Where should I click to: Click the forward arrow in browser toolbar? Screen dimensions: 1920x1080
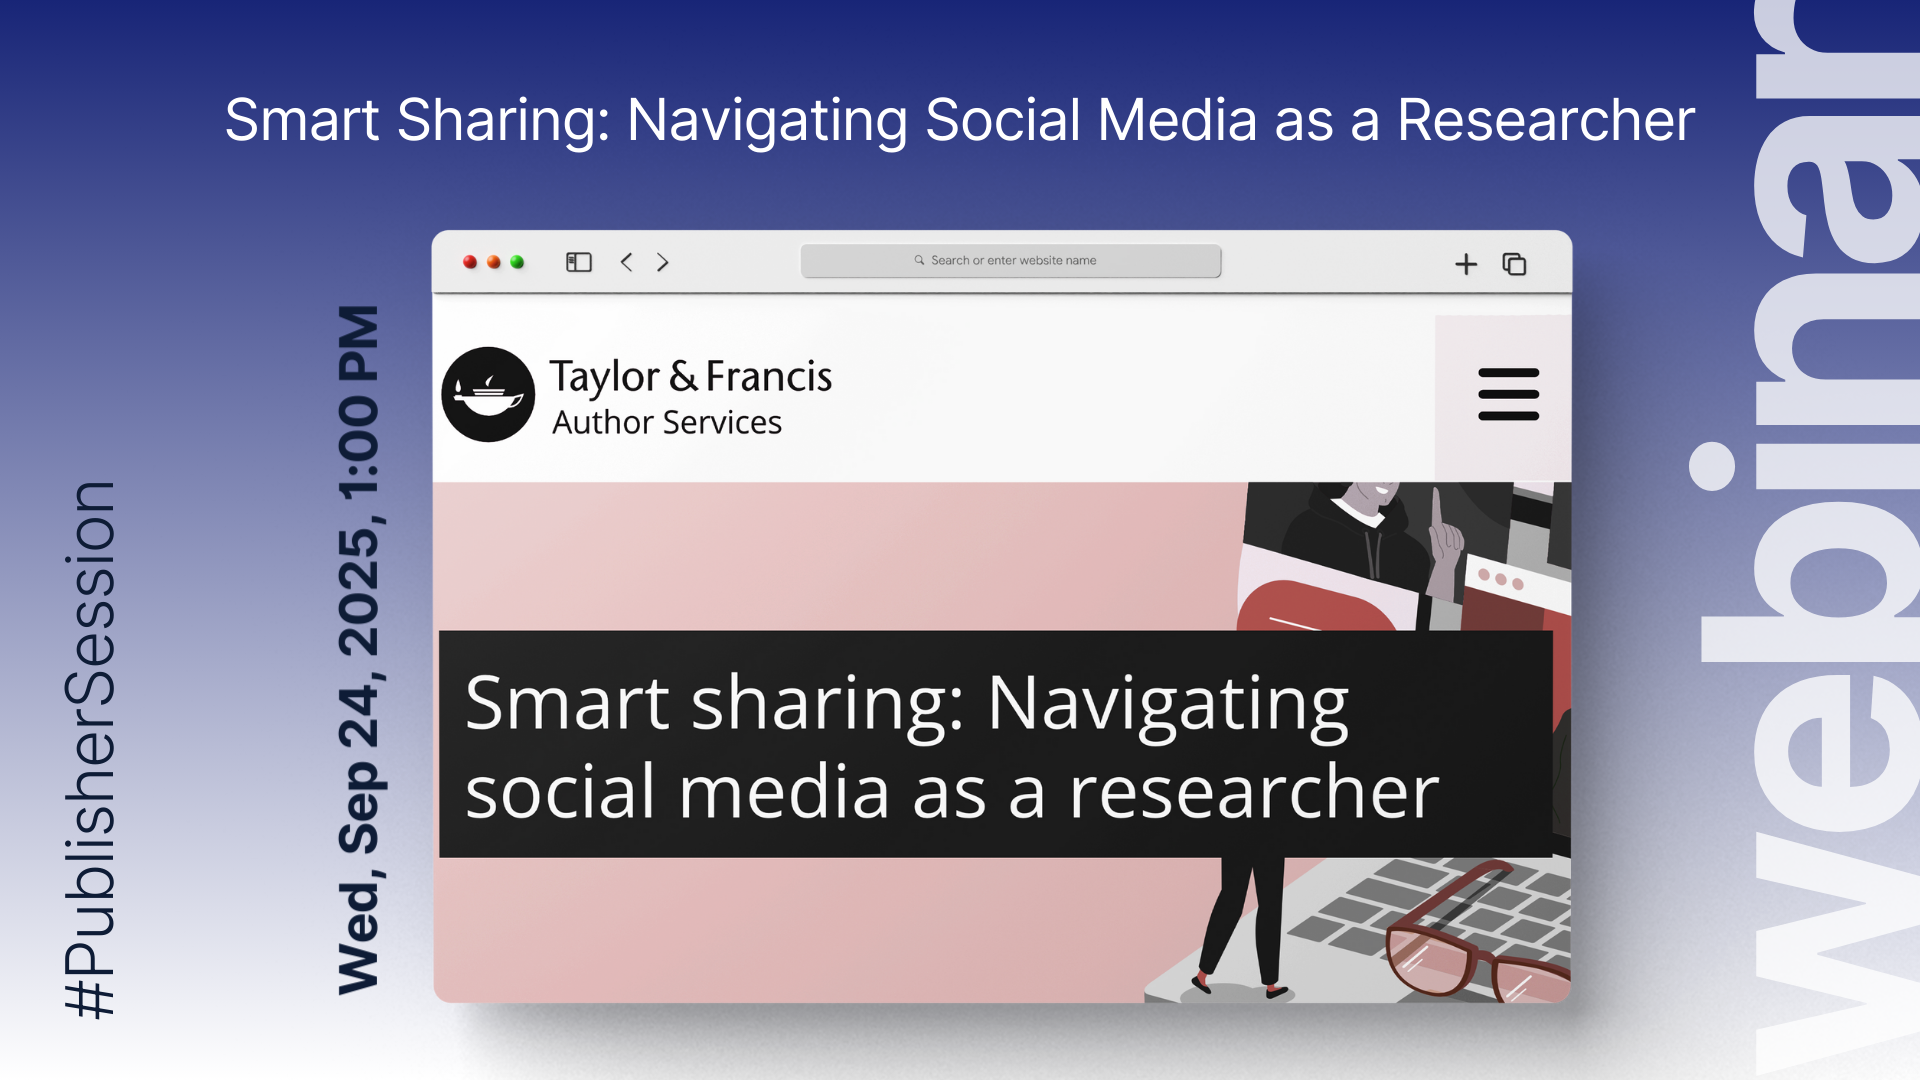tap(662, 262)
